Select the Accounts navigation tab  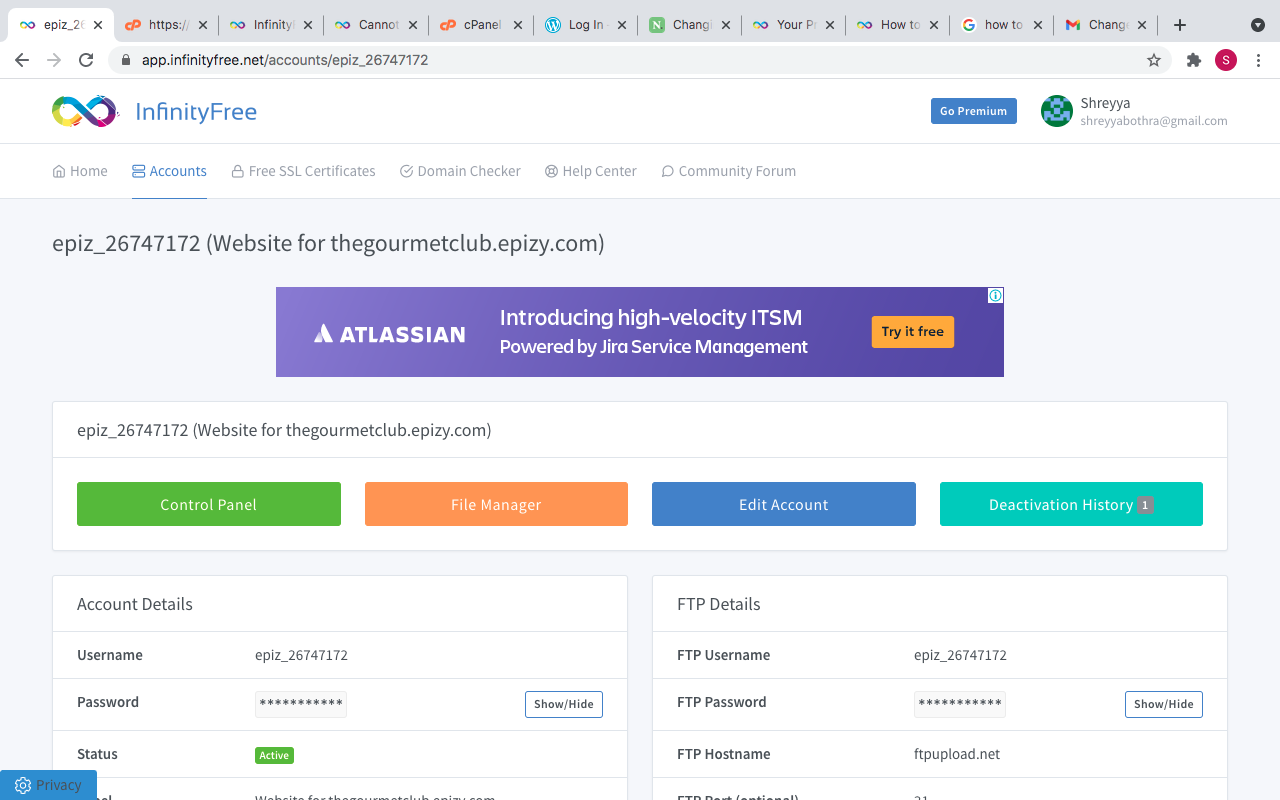point(169,171)
